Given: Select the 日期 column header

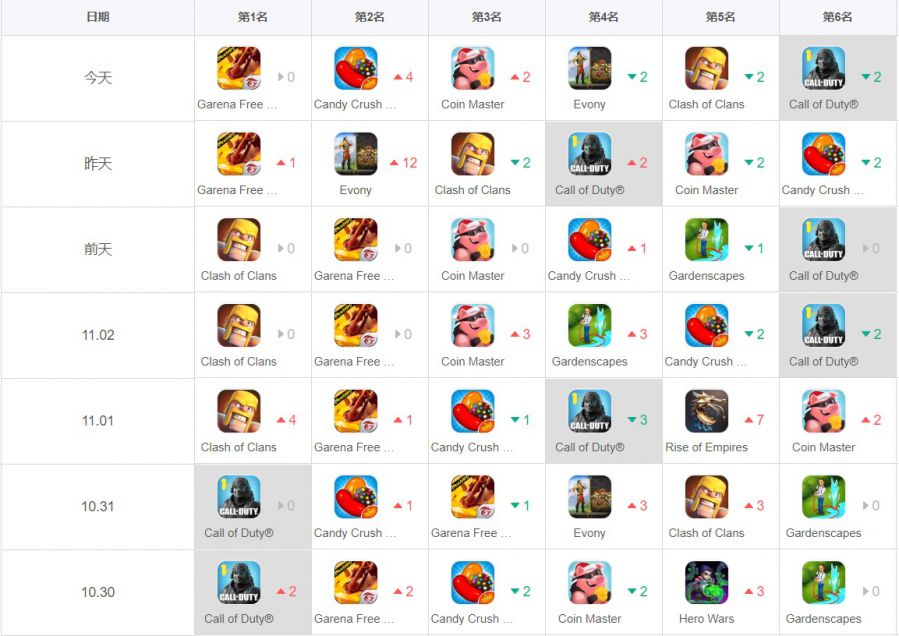Looking at the screenshot, I should pyautogui.click(x=98, y=17).
